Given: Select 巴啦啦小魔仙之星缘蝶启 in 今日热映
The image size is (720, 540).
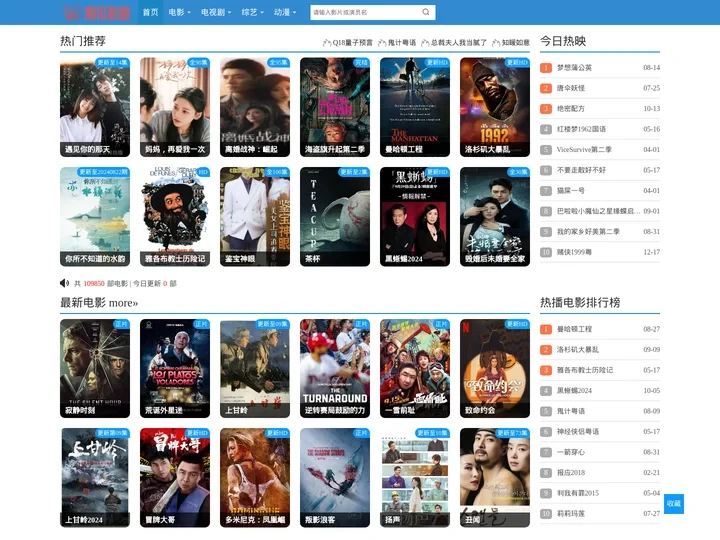Looking at the screenshot, I should click(x=598, y=211).
